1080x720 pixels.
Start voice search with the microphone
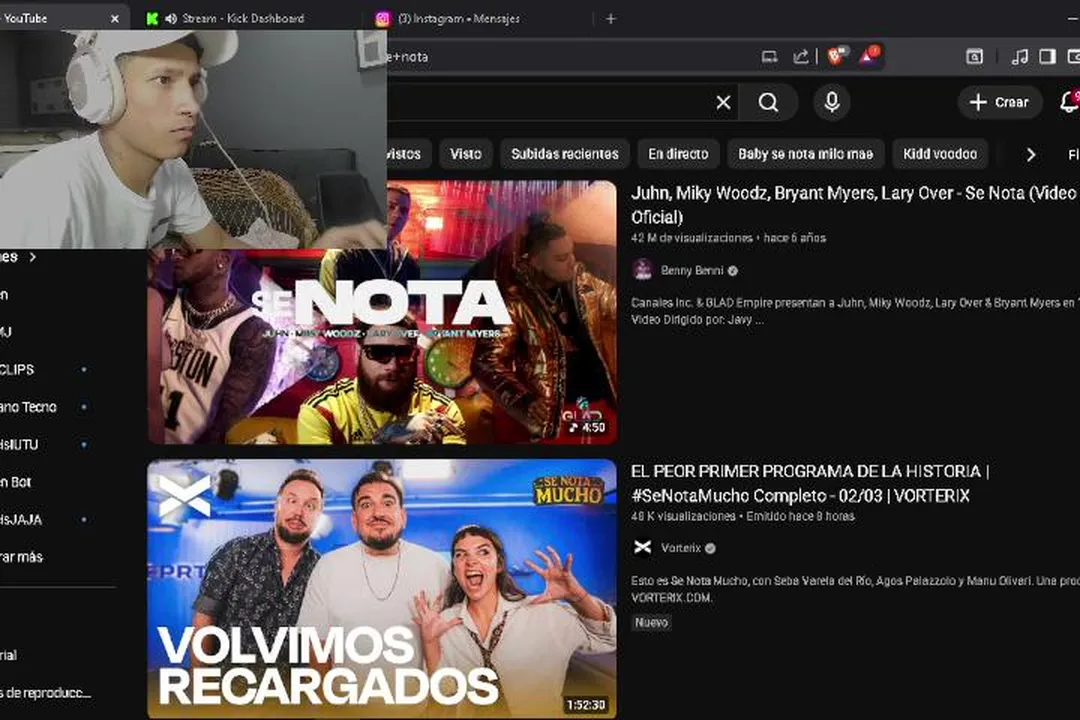point(832,103)
